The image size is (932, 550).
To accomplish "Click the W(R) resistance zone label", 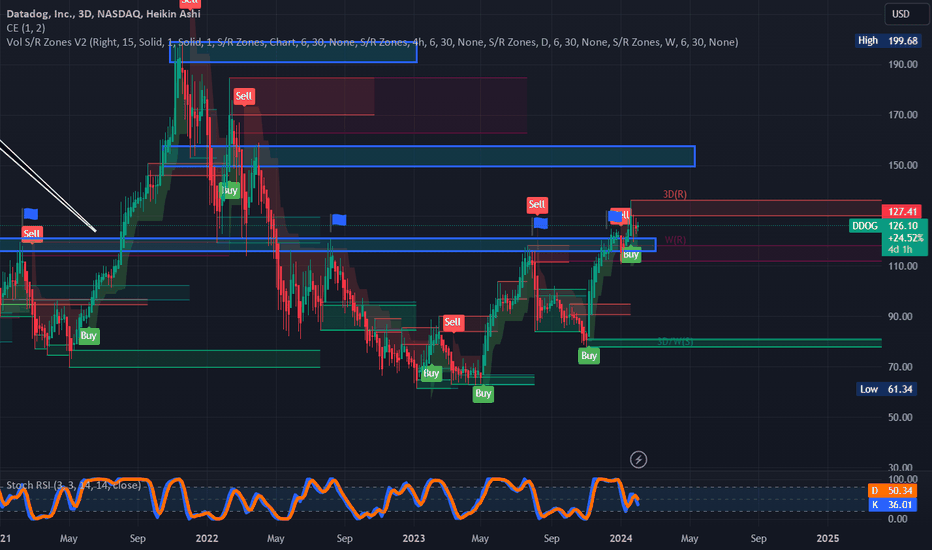I will tap(675, 240).
